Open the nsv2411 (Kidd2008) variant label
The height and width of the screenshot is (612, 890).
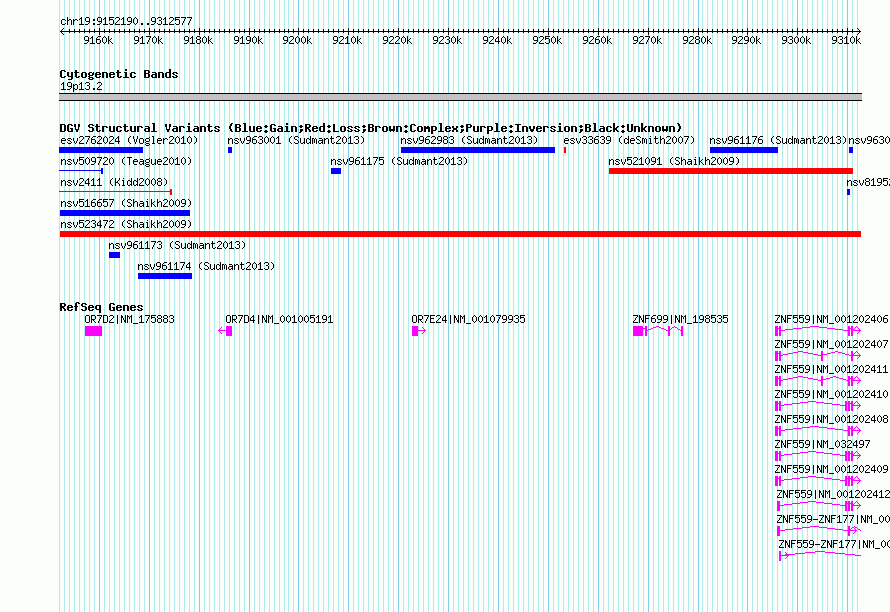(114, 182)
